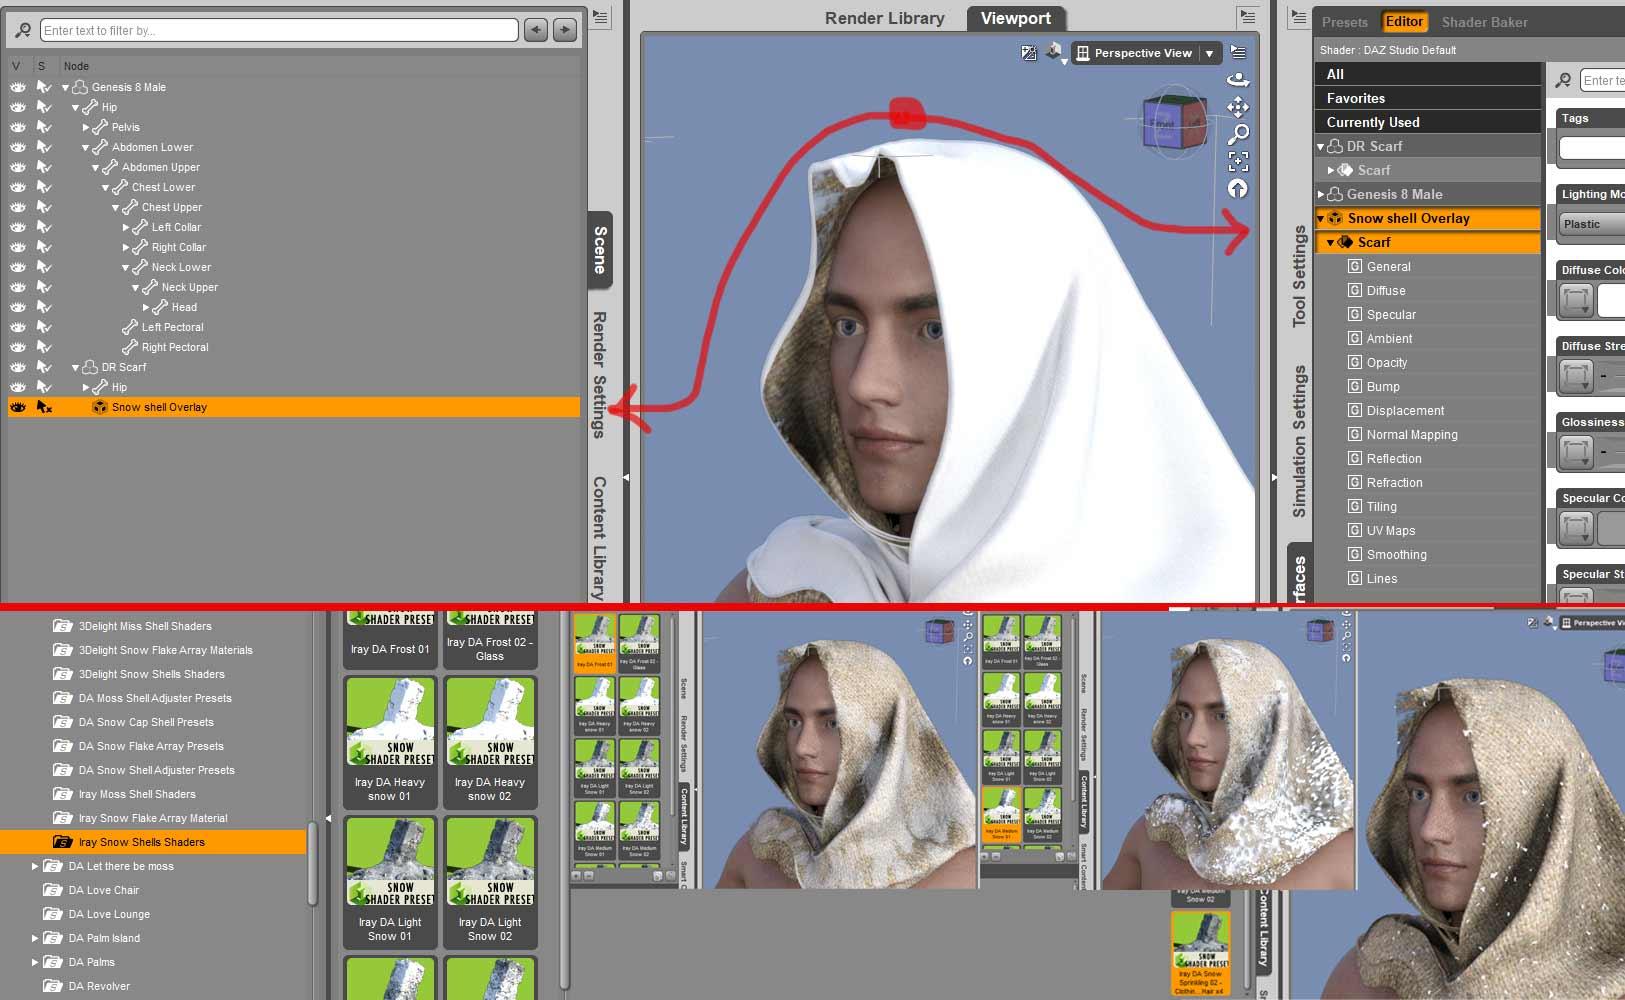Viewport: 1625px width, 1000px height.
Task: Hide the Pelvis bone with its eye icon
Action: click(x=18, y=127)
